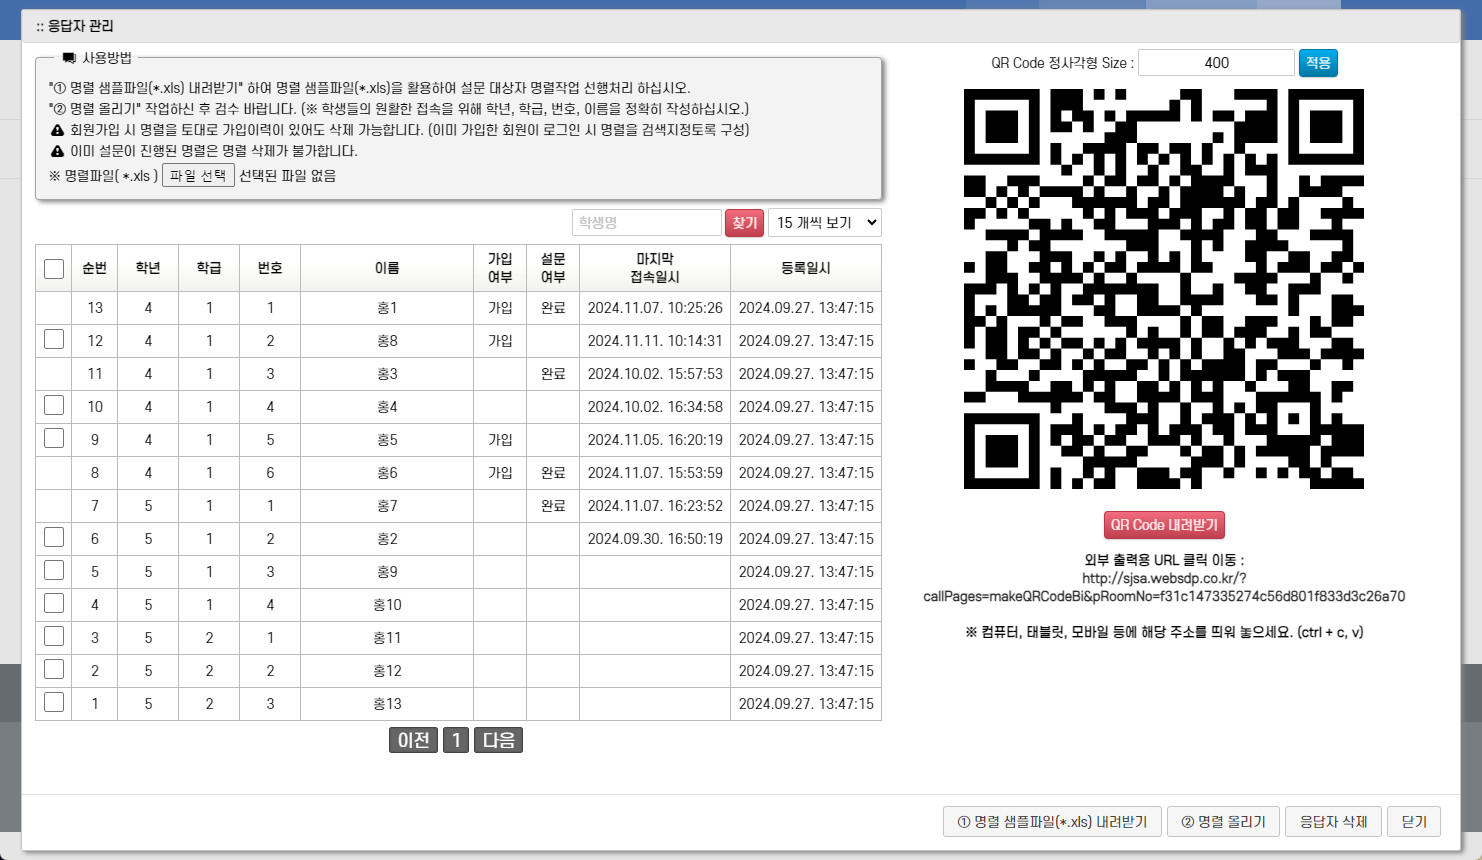Click the name cell 홍3
Screen dimensions: 1482x860
(387, 374)
